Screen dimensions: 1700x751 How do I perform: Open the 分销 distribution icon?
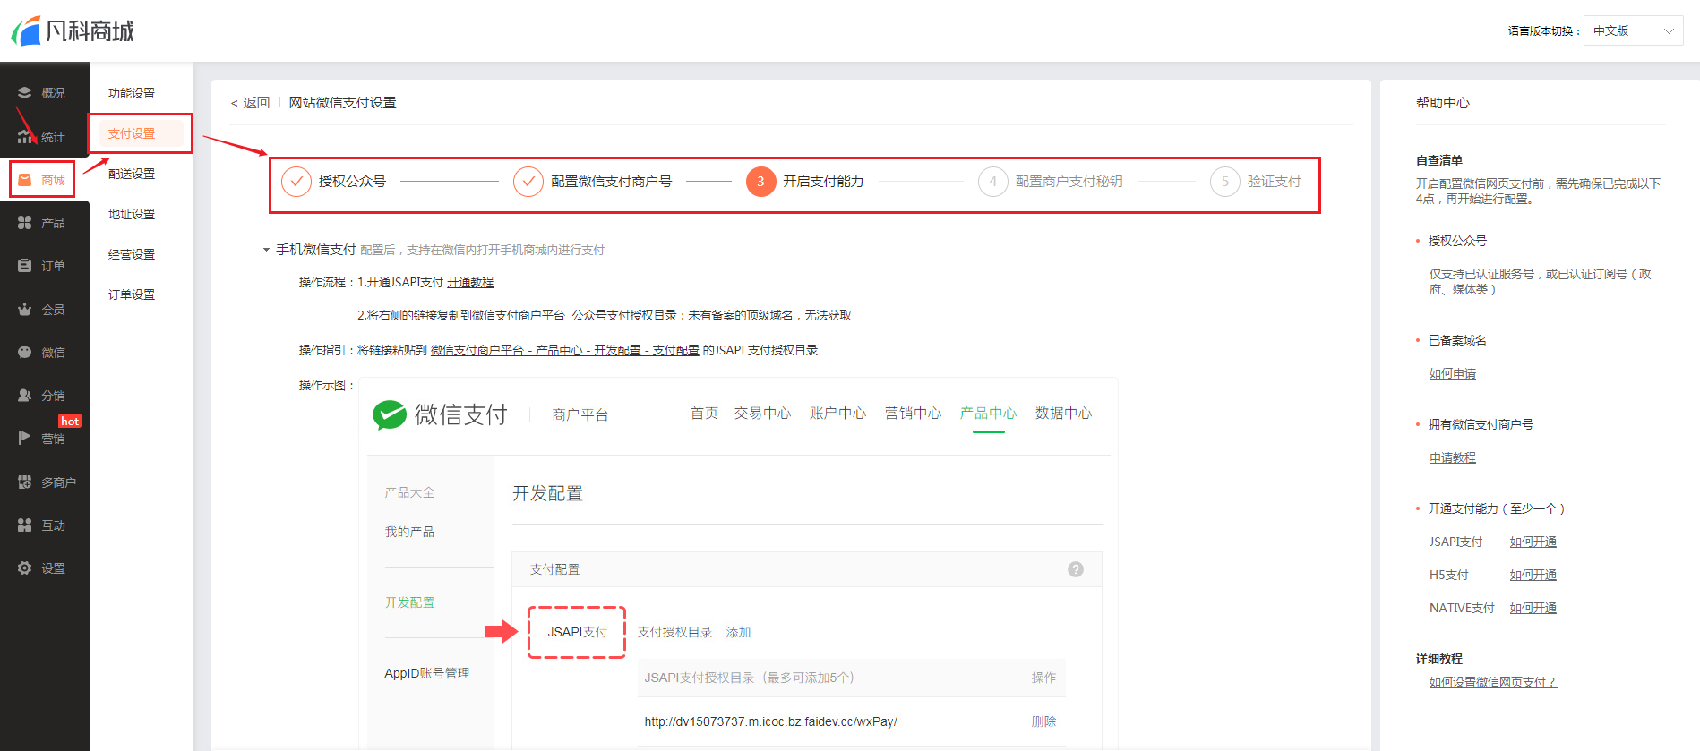coord(24,395)
